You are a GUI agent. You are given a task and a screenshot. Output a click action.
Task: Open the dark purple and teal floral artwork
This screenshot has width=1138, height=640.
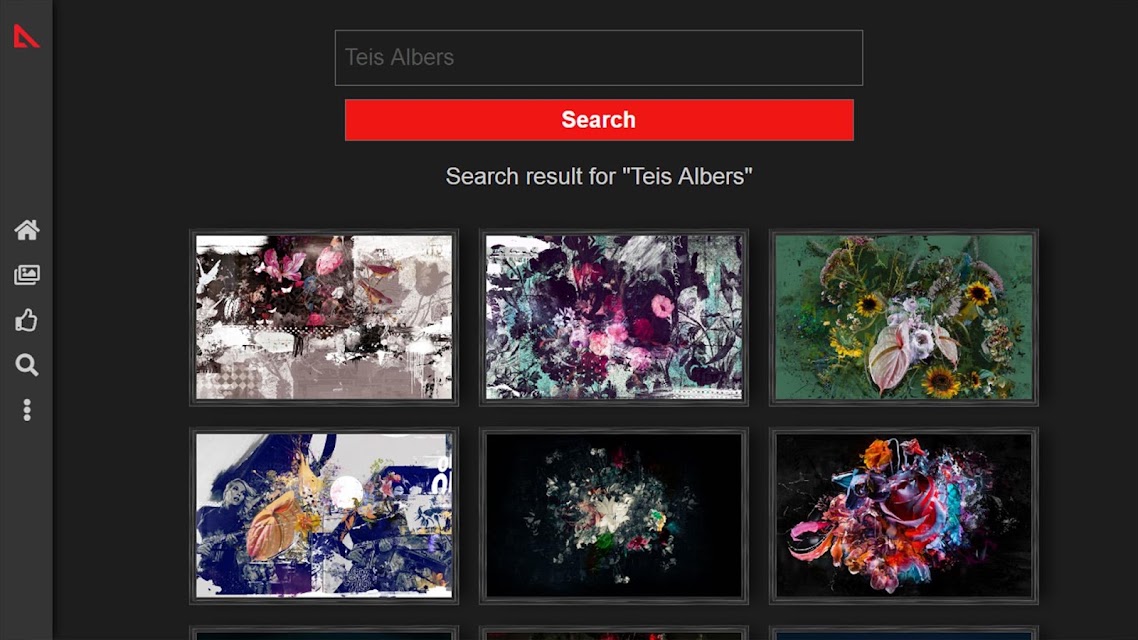point(613,317)
